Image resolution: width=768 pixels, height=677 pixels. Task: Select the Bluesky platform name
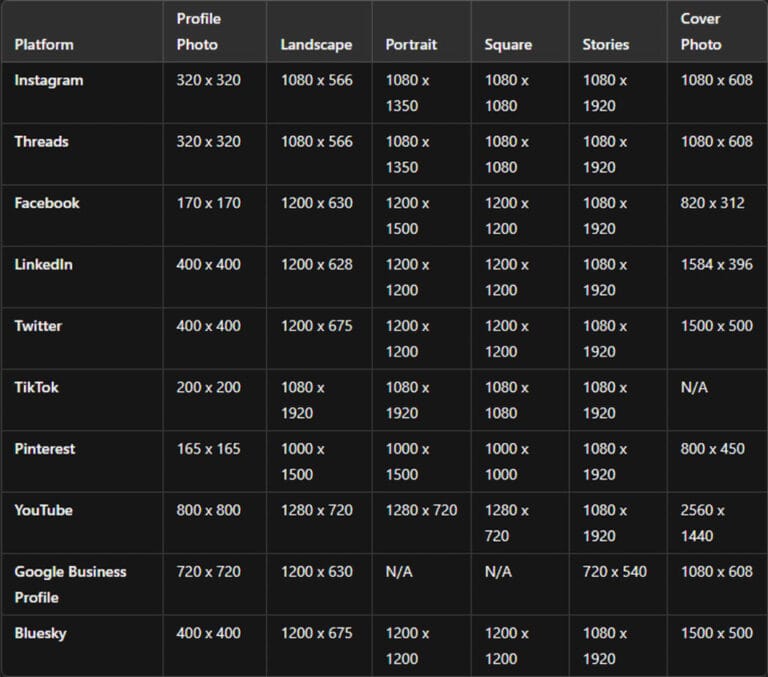[x=40, y=633]
